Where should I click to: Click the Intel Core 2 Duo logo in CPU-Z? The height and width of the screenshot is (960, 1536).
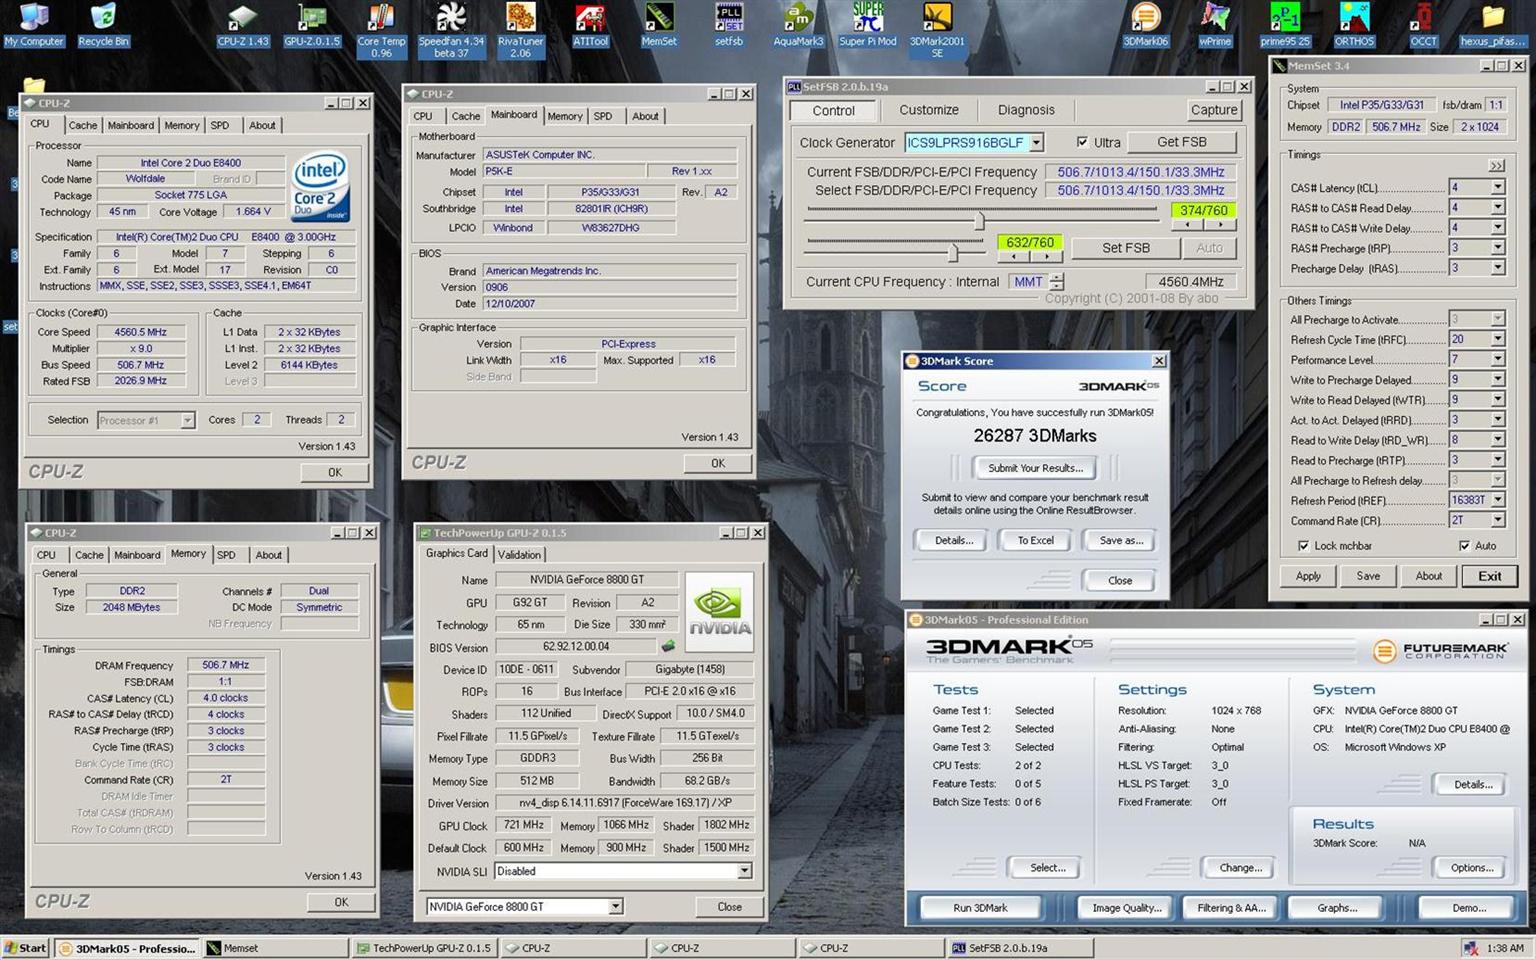pyautogui.click(x=320, y=186)
